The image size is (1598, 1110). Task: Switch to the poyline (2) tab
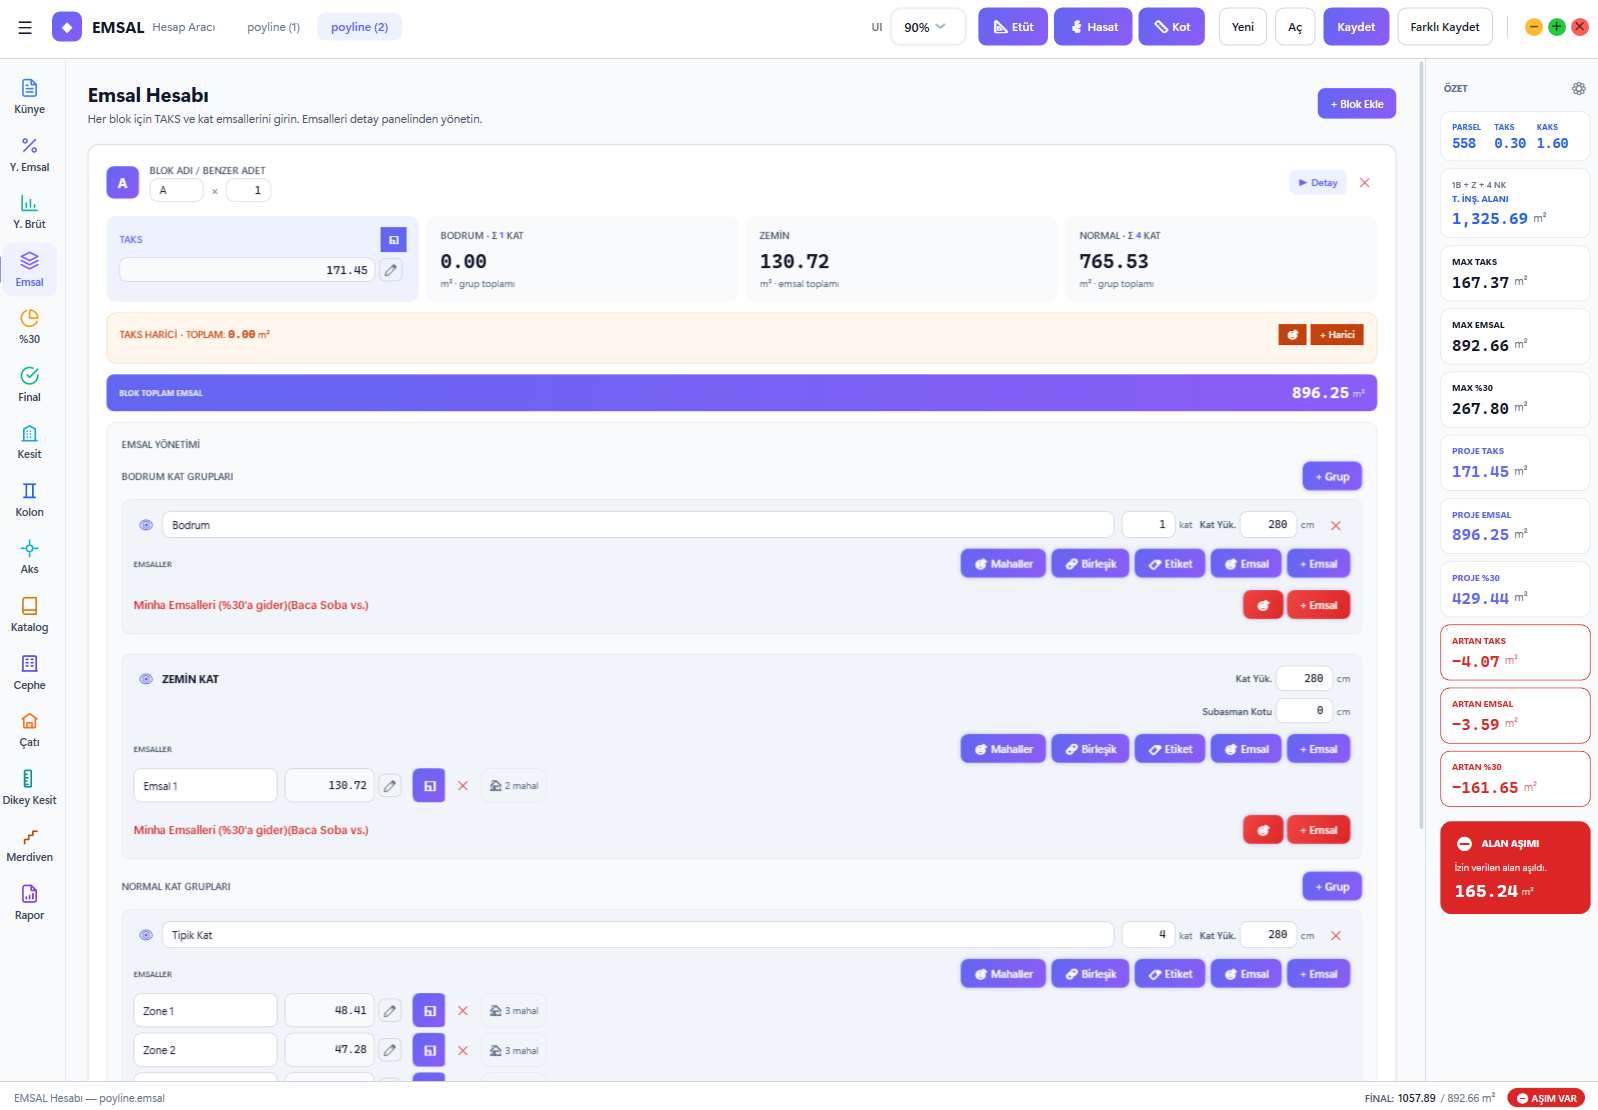pyautogui.click(x=359, y=27)
